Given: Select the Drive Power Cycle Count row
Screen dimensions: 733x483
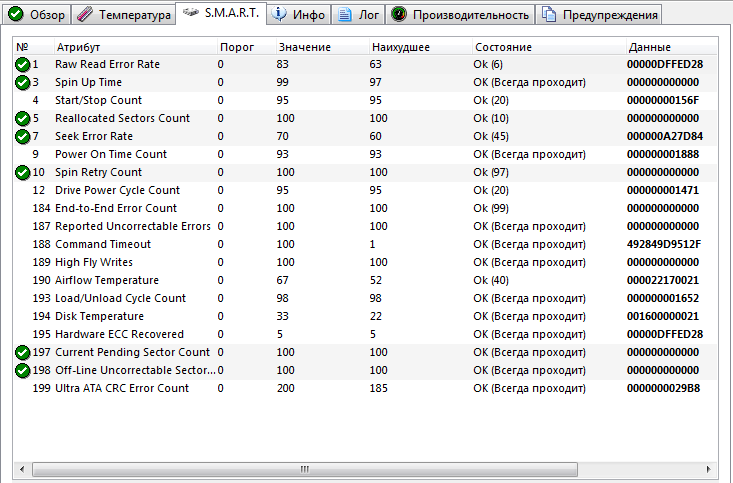Looking at the screenshot, I should tap(365, 190).
